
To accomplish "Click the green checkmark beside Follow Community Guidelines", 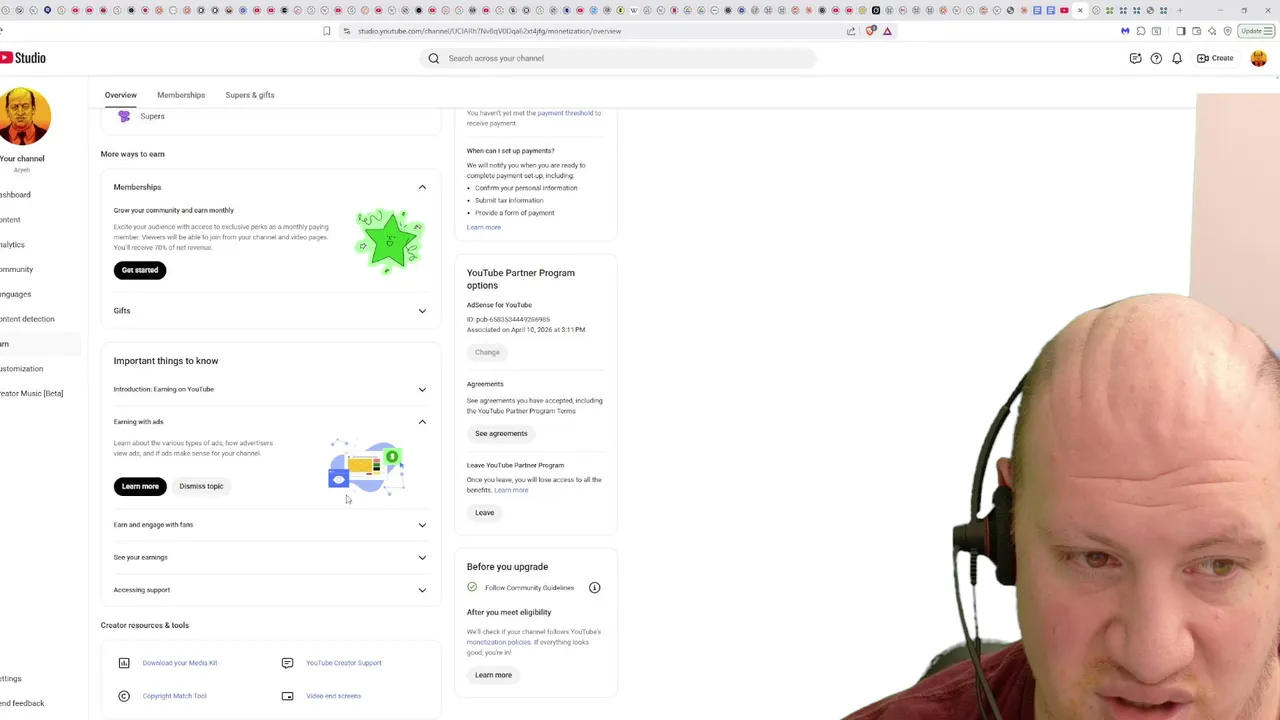I will click(x=472, y=587).
